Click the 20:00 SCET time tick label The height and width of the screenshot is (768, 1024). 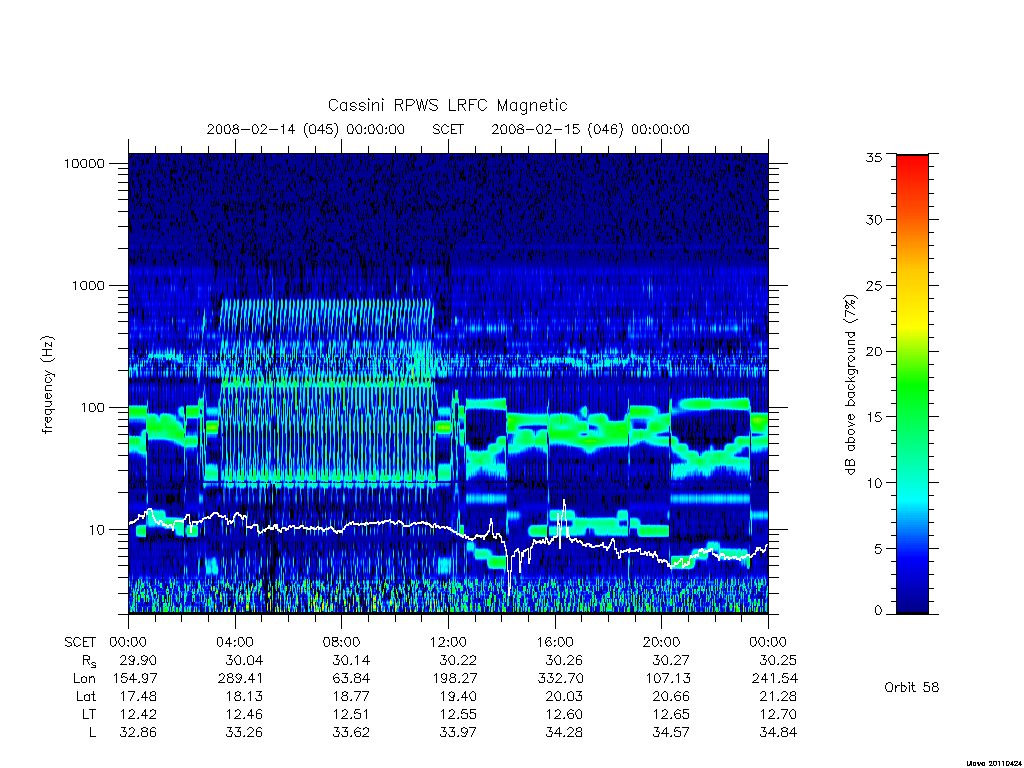pos(662,642)
